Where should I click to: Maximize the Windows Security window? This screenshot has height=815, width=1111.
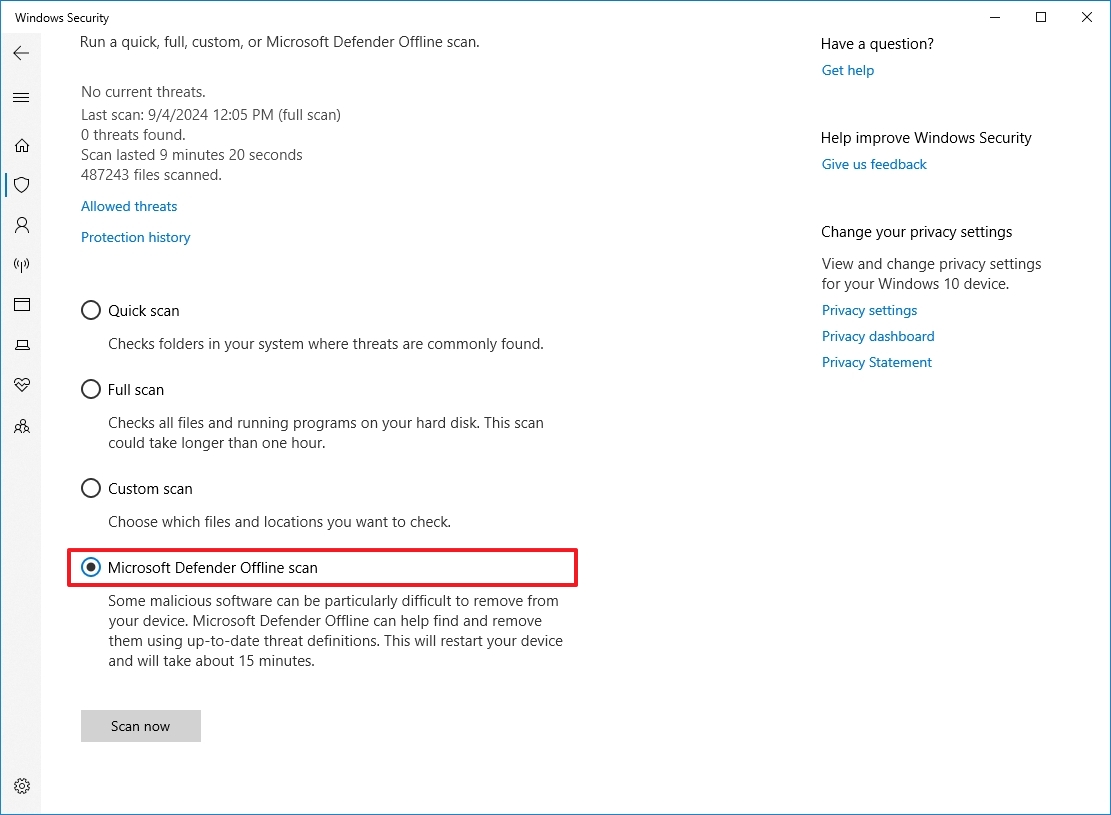[x=1041, y=17]
